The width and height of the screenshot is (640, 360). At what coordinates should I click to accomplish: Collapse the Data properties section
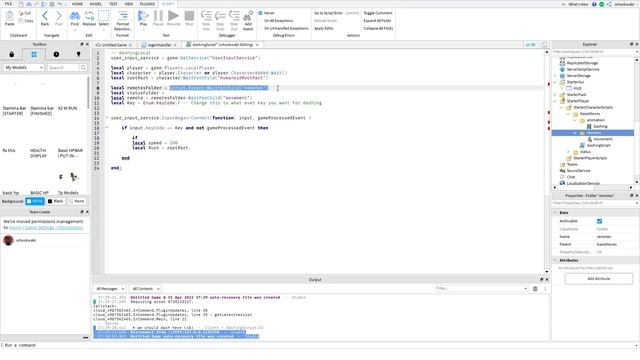[x=555, y=213]
